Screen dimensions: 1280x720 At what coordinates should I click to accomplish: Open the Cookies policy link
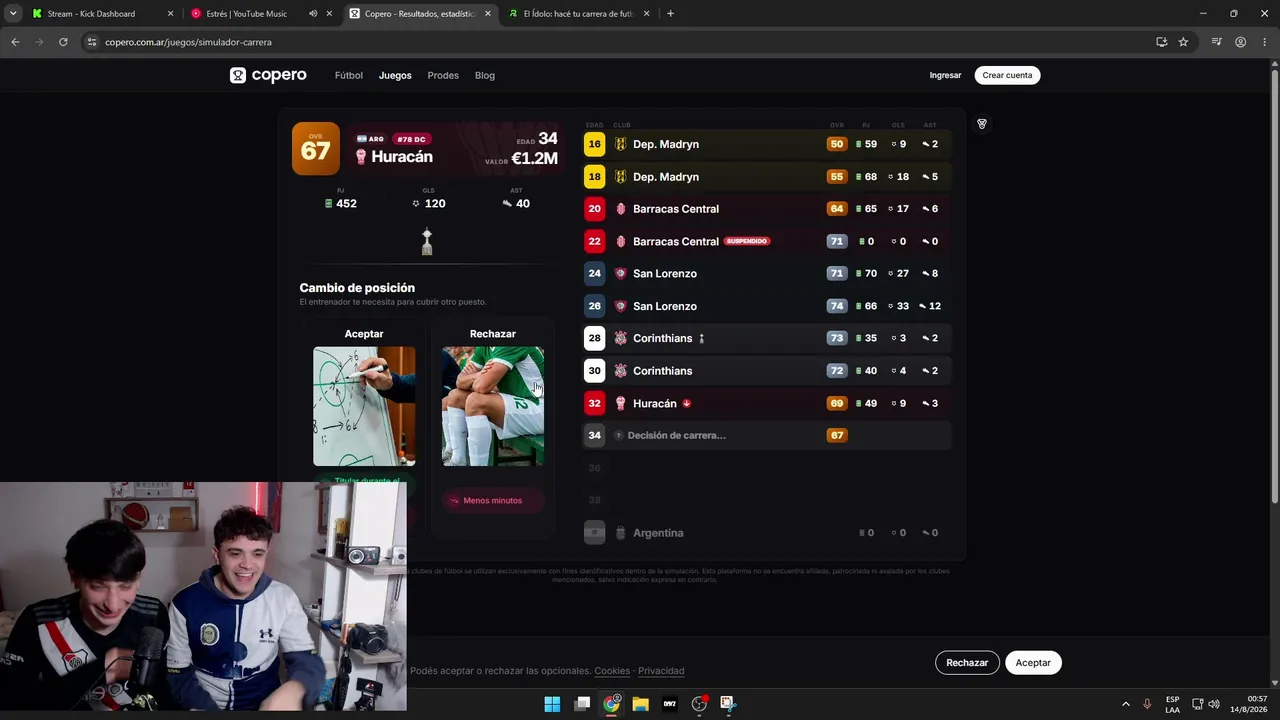(612, 671)
